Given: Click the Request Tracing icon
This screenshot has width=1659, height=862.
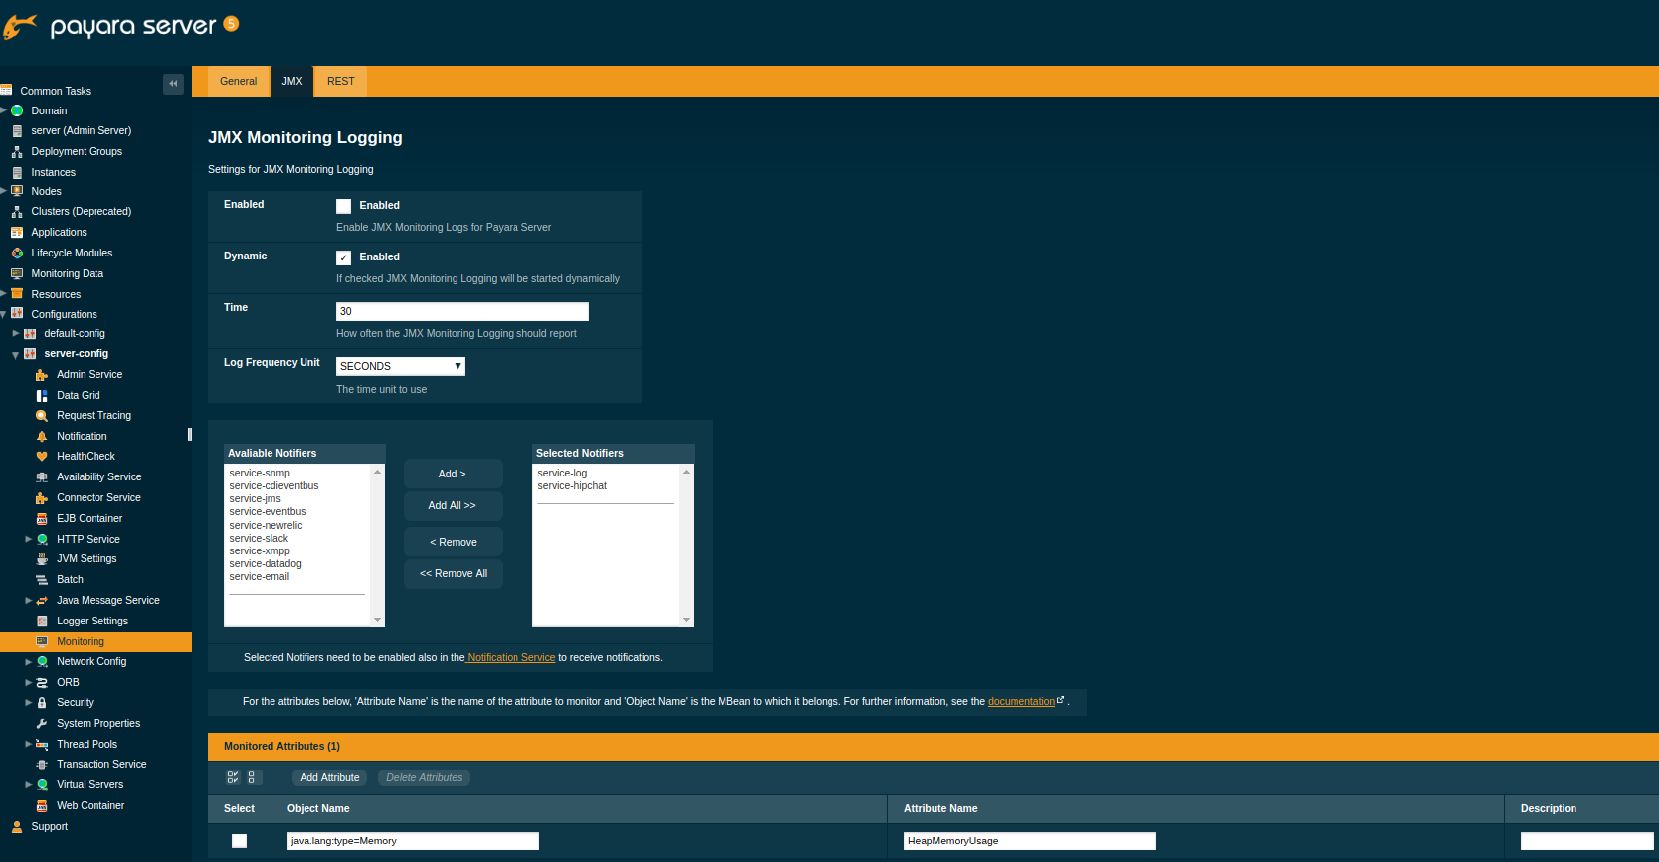Looking at the screenshot, I should pyautogui.click(x=42, y=416).
